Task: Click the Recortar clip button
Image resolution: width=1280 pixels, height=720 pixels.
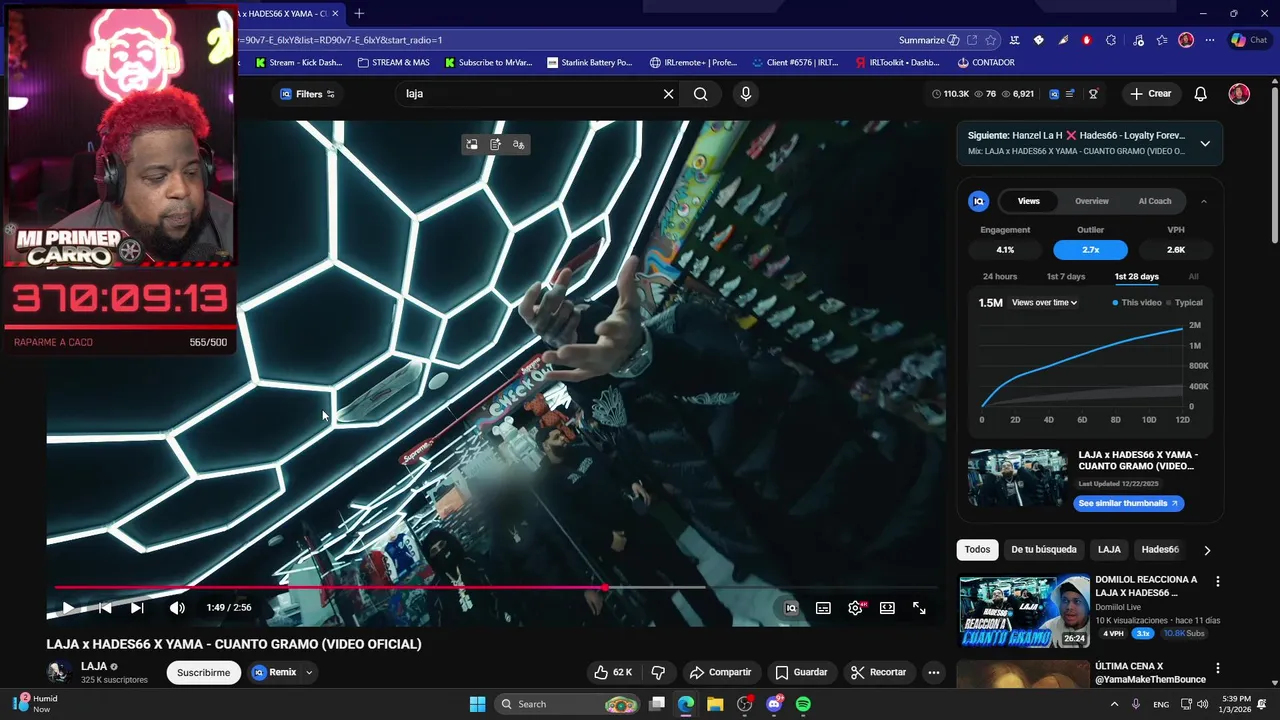Action: click(x=877, y=673)
